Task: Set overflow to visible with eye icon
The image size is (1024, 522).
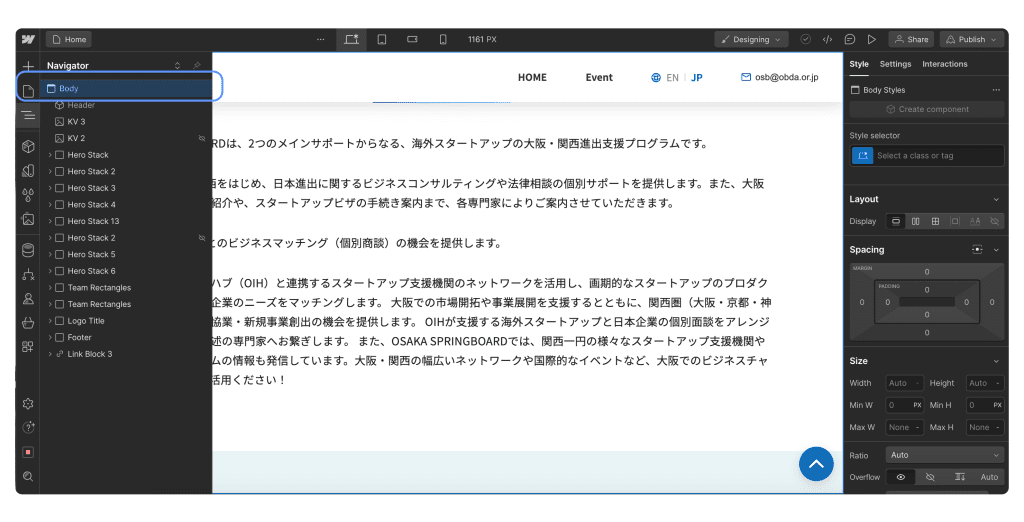Action: (x=900, y=477)
